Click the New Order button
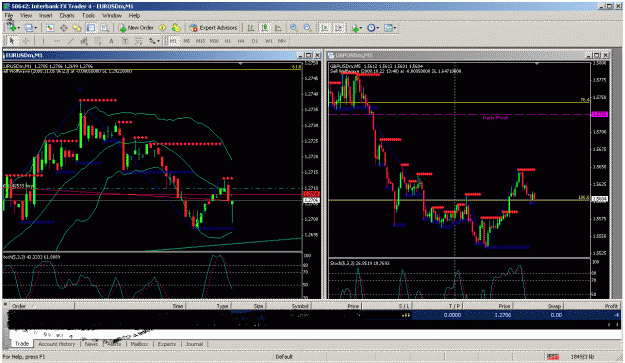The width and height of the screenshot is (625, 363). pos(136,27)
